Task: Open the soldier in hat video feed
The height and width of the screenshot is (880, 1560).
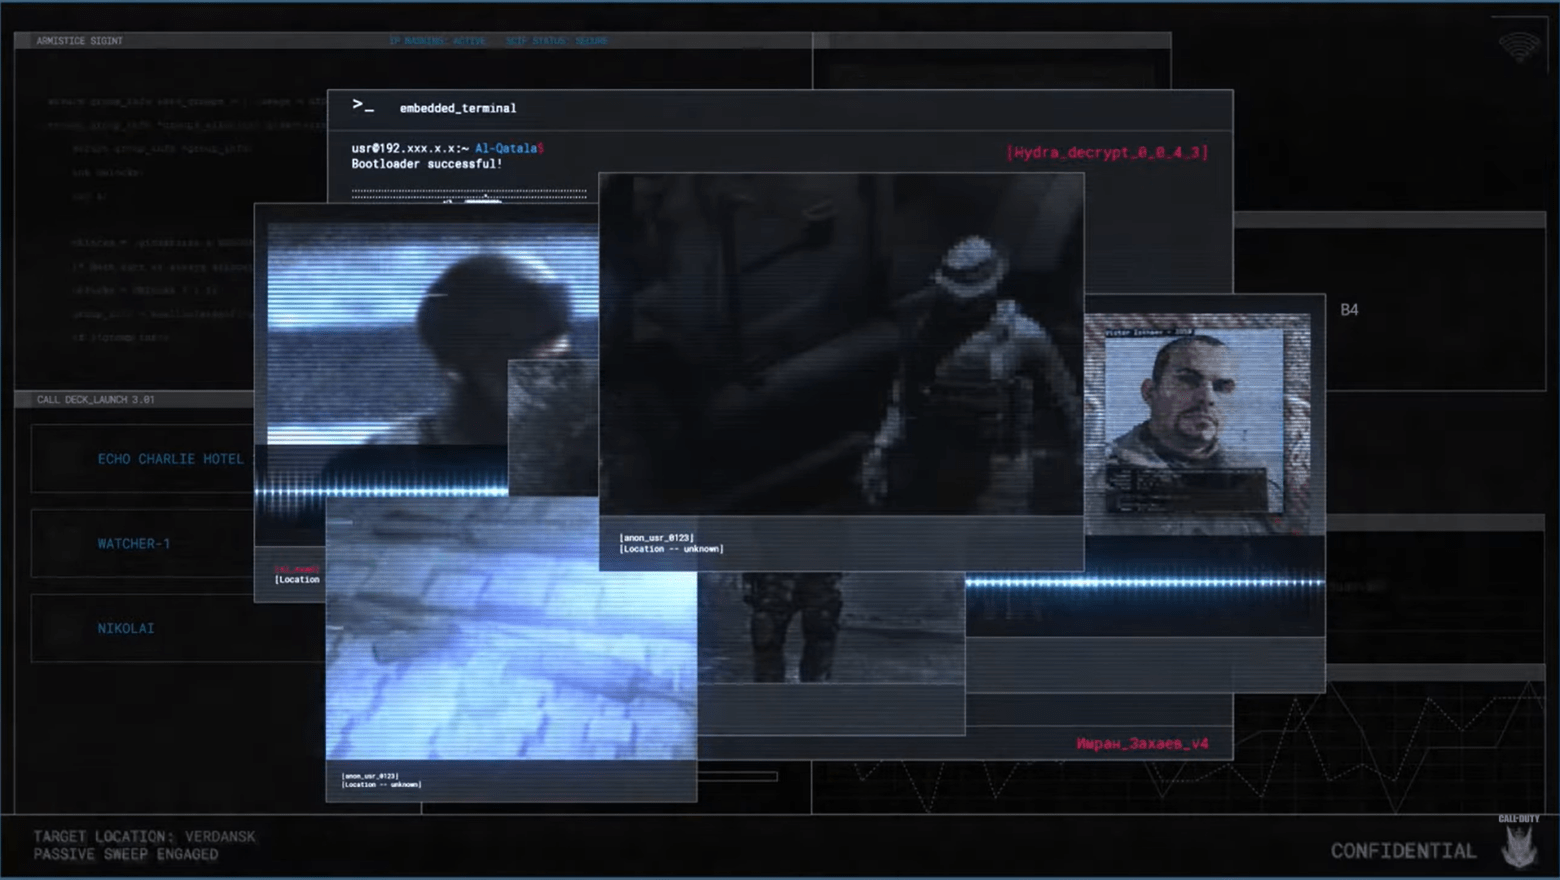Action: 841,344
